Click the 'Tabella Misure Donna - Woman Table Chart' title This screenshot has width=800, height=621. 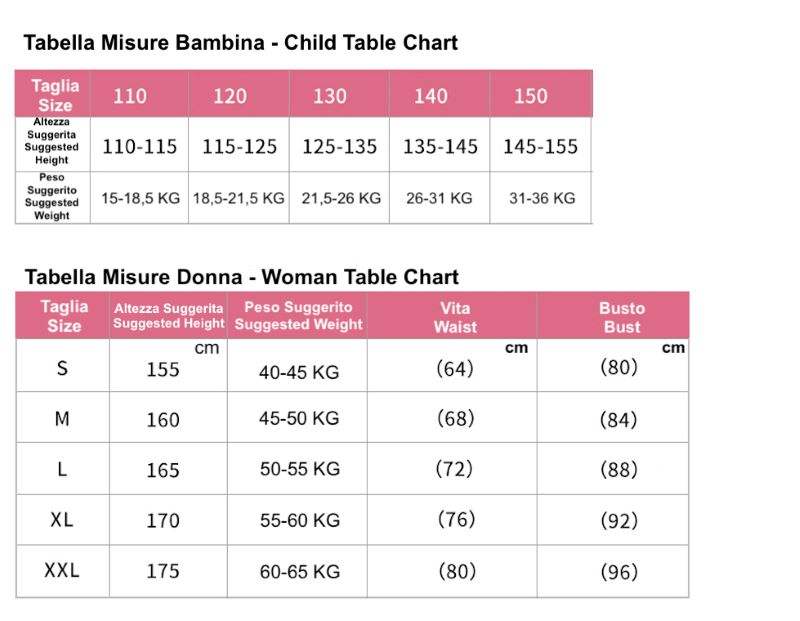(x=241, y=277)
